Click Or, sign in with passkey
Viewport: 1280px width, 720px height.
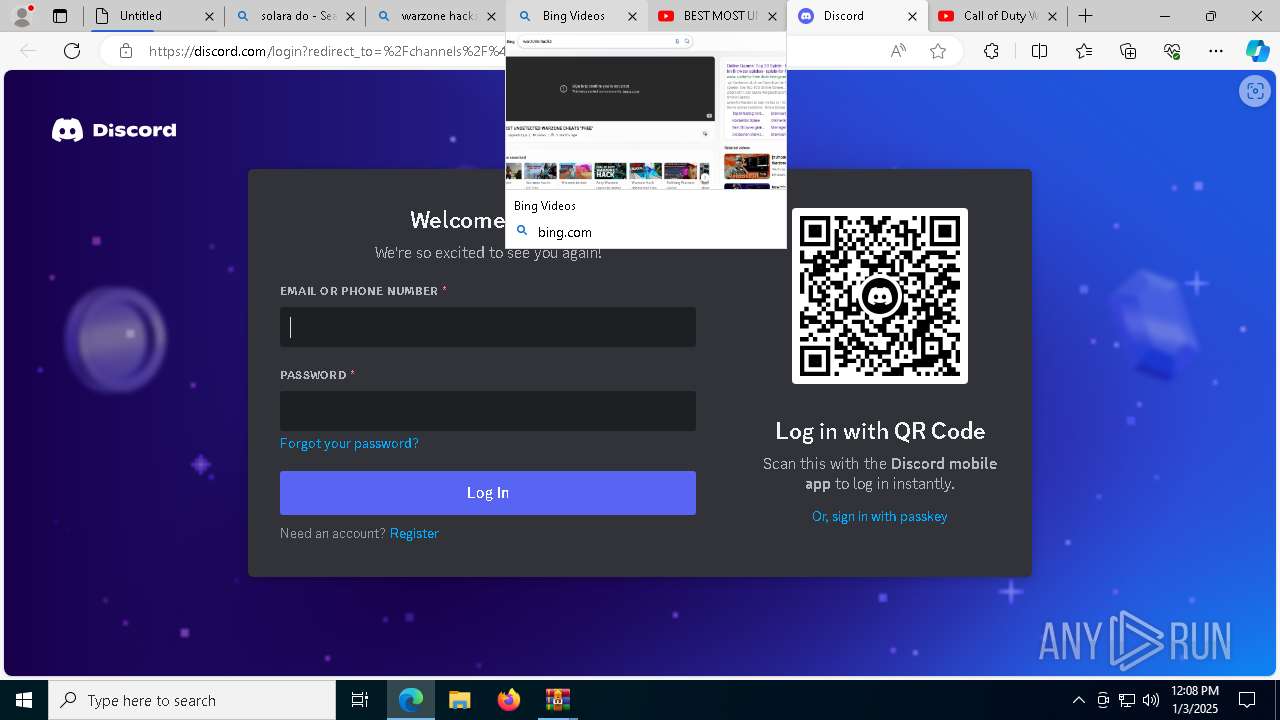coord(880,516)
